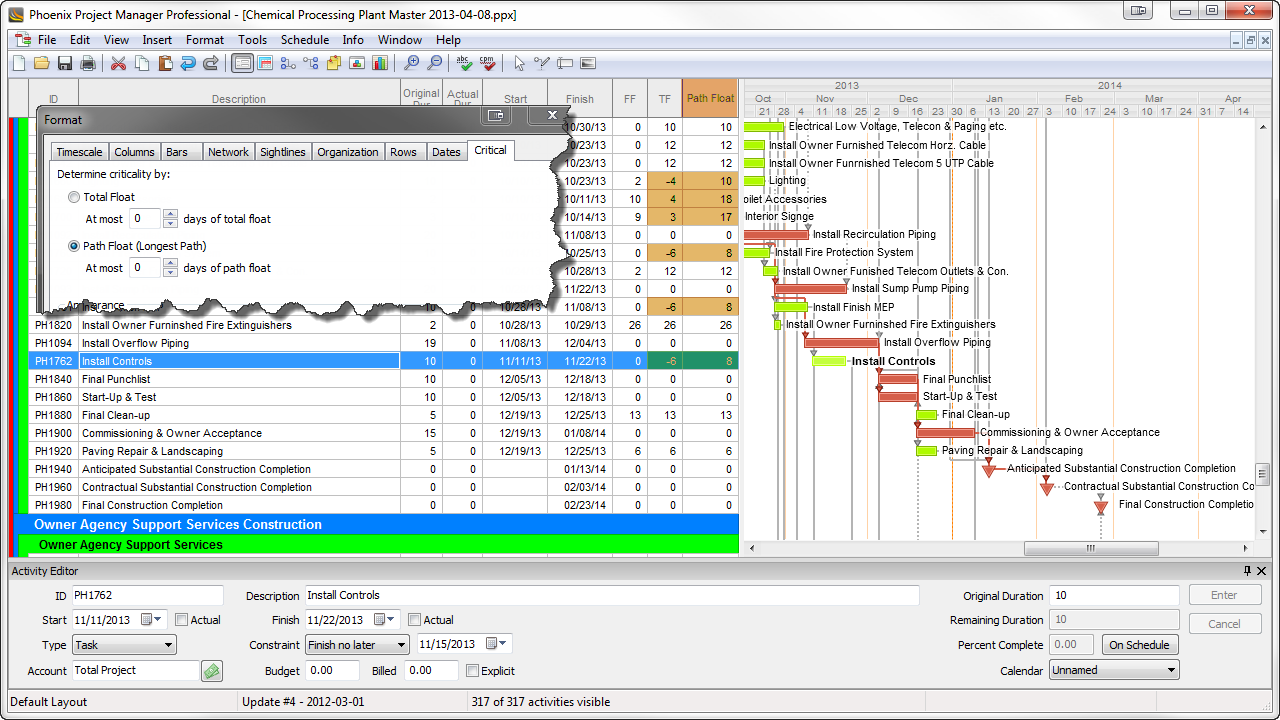Click the Commissioning & Owner Acceptance Gantt bar
This screenshot has height=720, width=1280.
click(x=946, y=433)
